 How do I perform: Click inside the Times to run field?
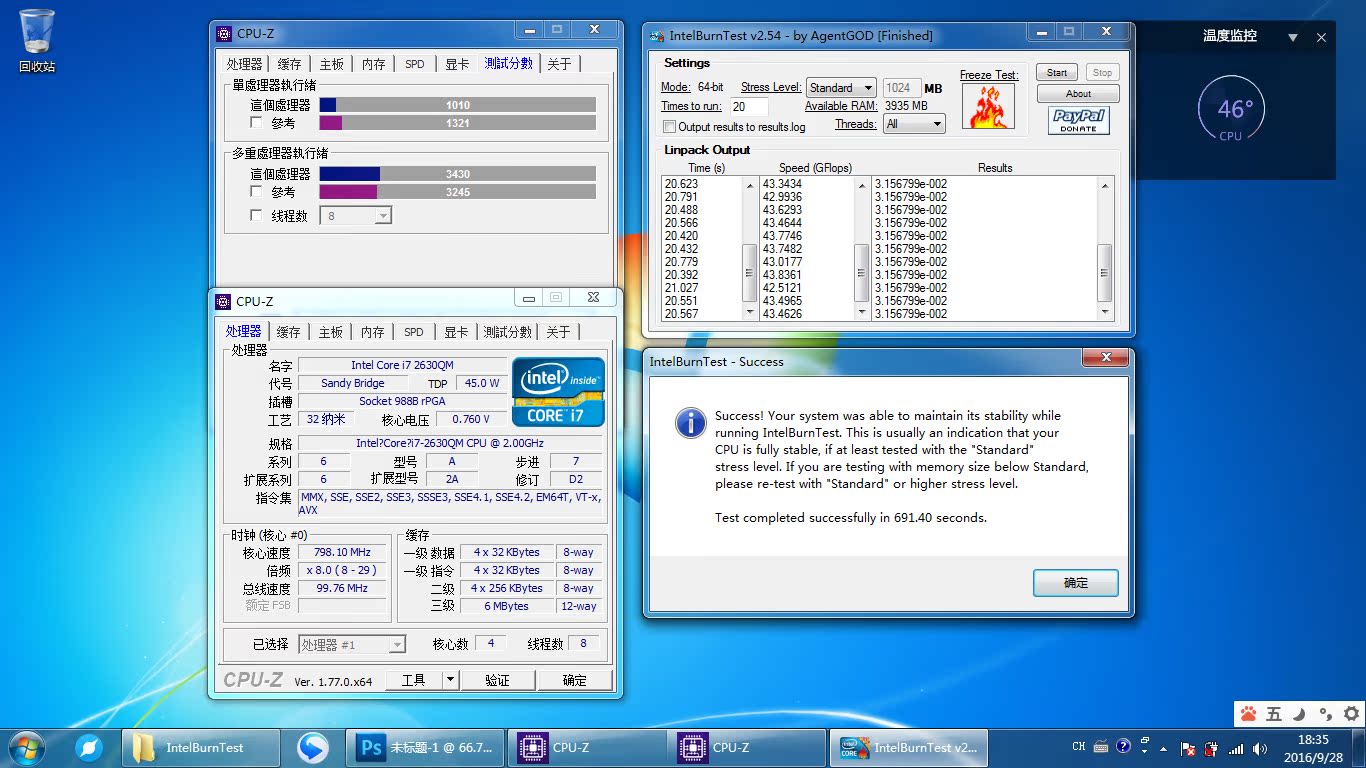point(748,106)
